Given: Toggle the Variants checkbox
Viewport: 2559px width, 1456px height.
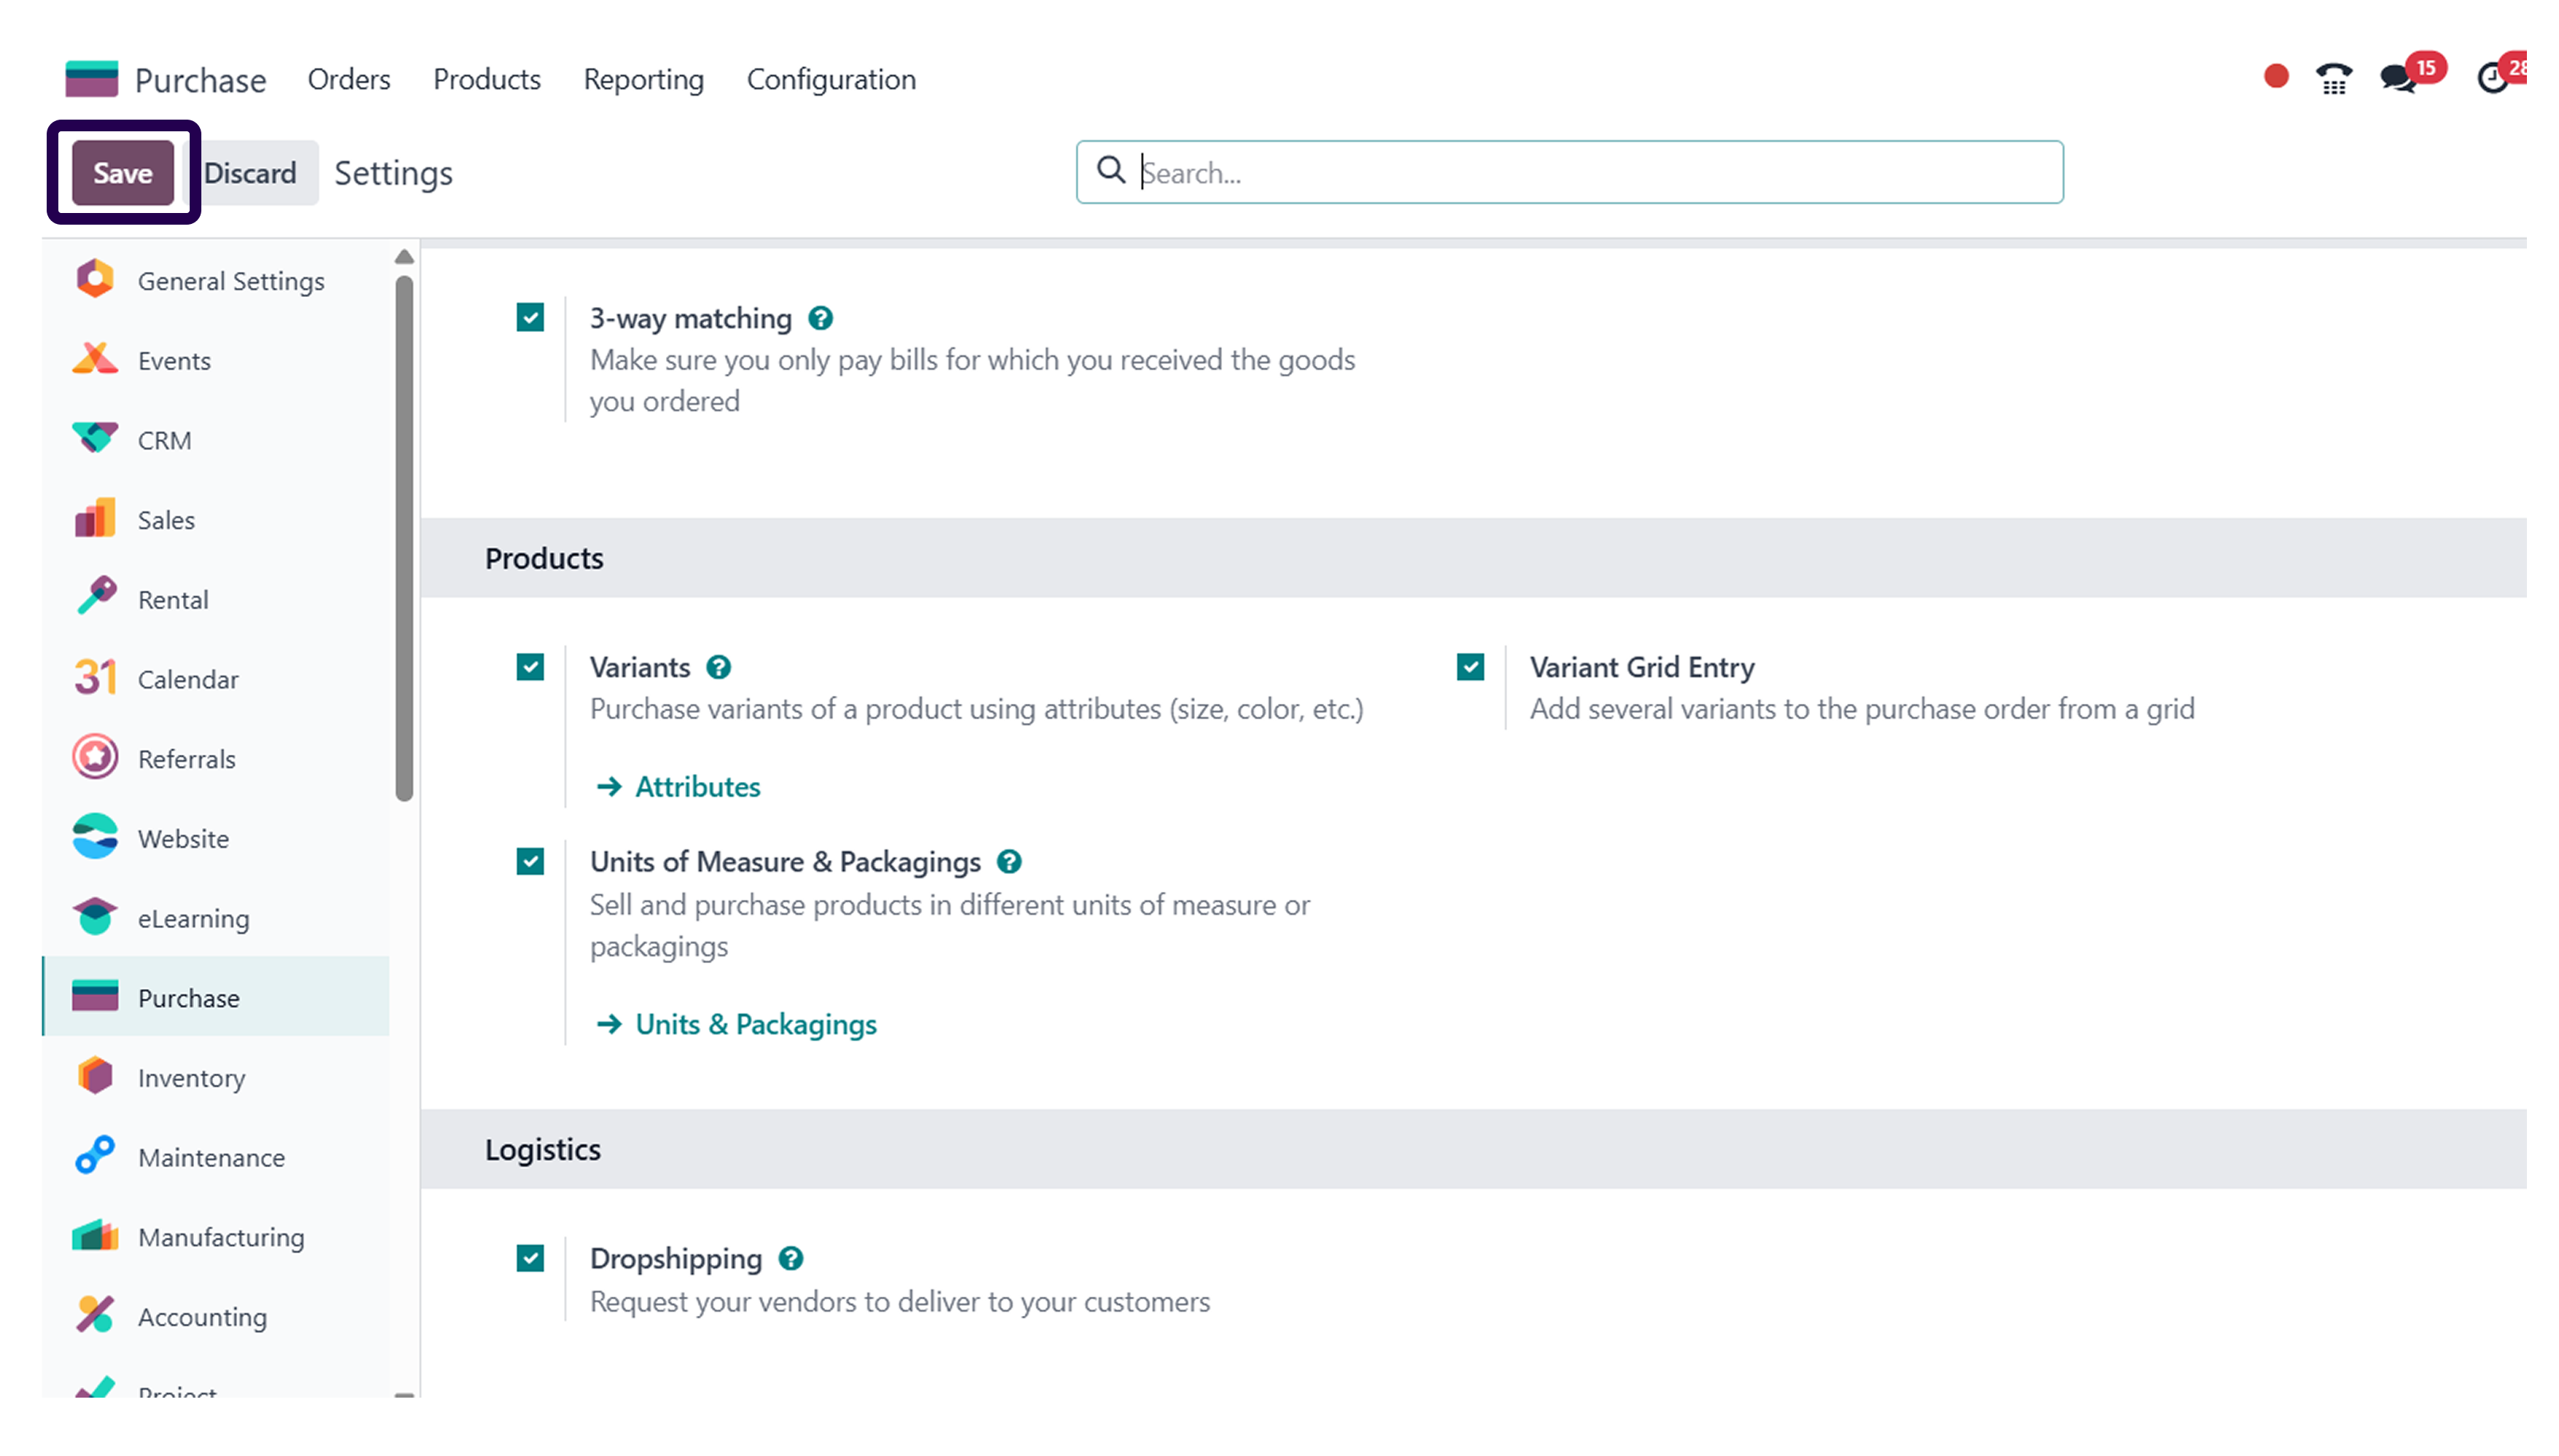Looking at the screenshot, I should coord(530,667).
